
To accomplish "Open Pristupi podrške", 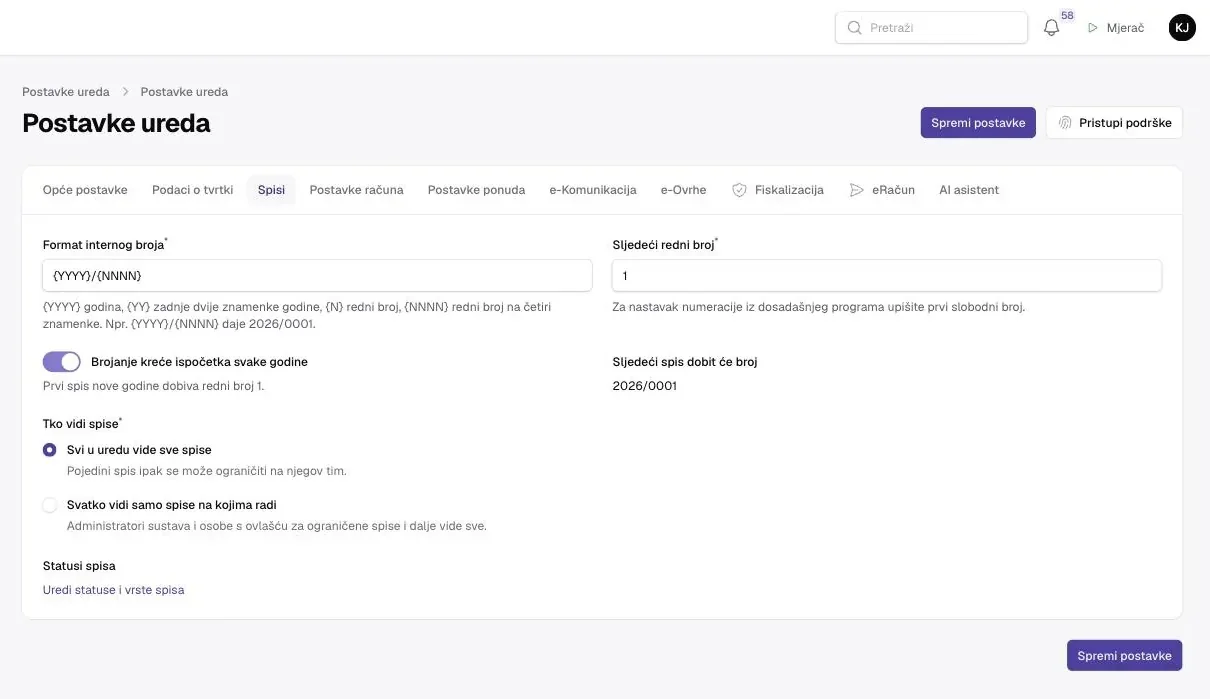I will point(1115,123).
